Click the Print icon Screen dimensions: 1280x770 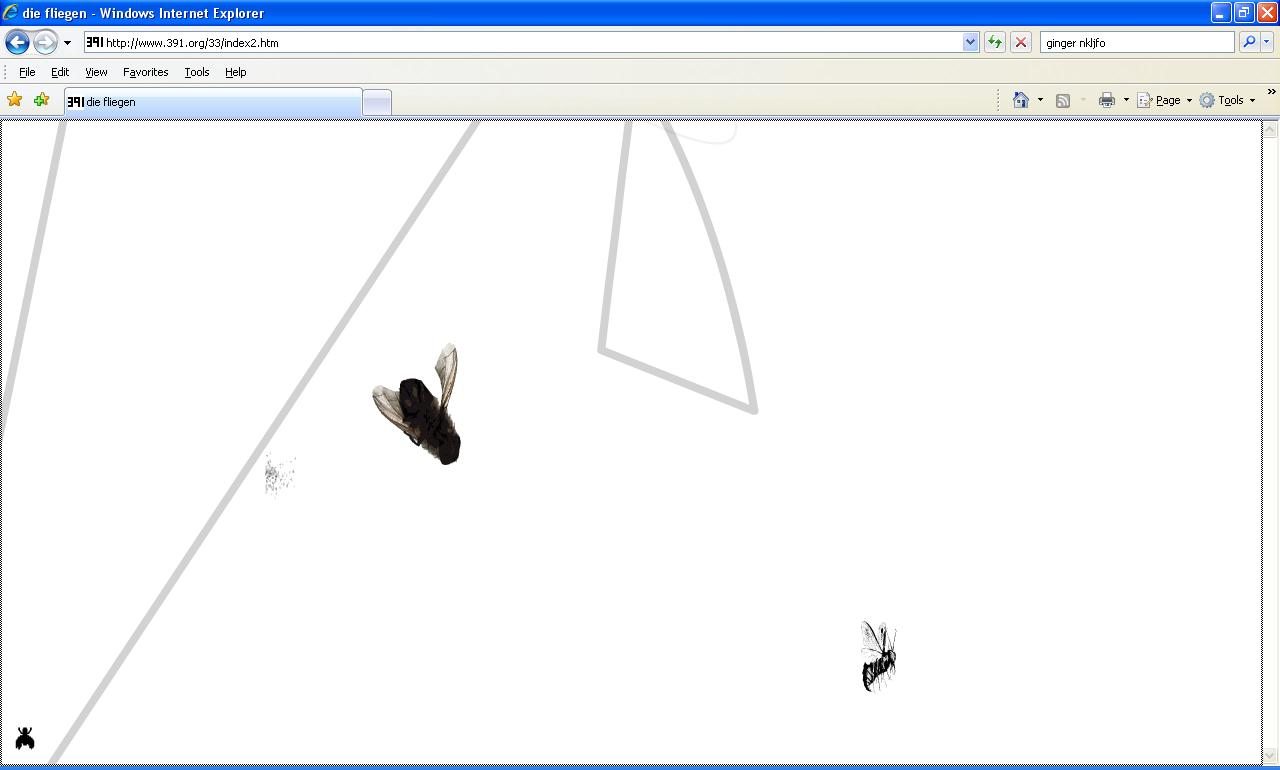click(x=1106, y=100)
